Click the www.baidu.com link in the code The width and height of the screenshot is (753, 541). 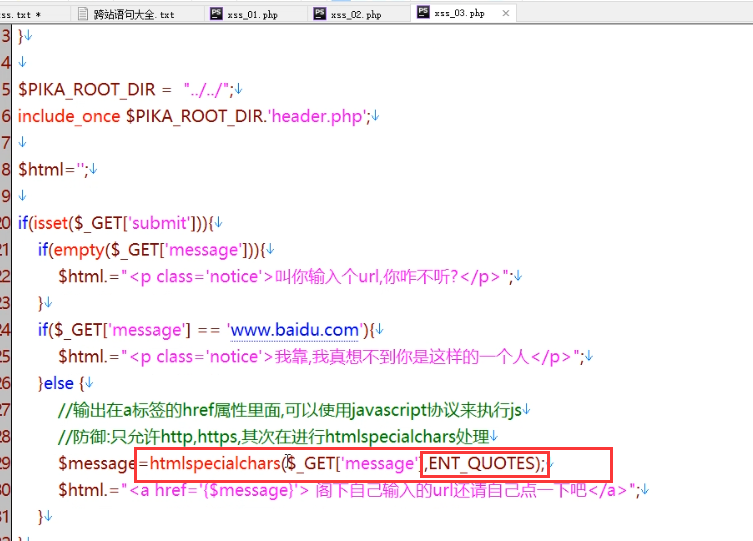tap(294, 329)
